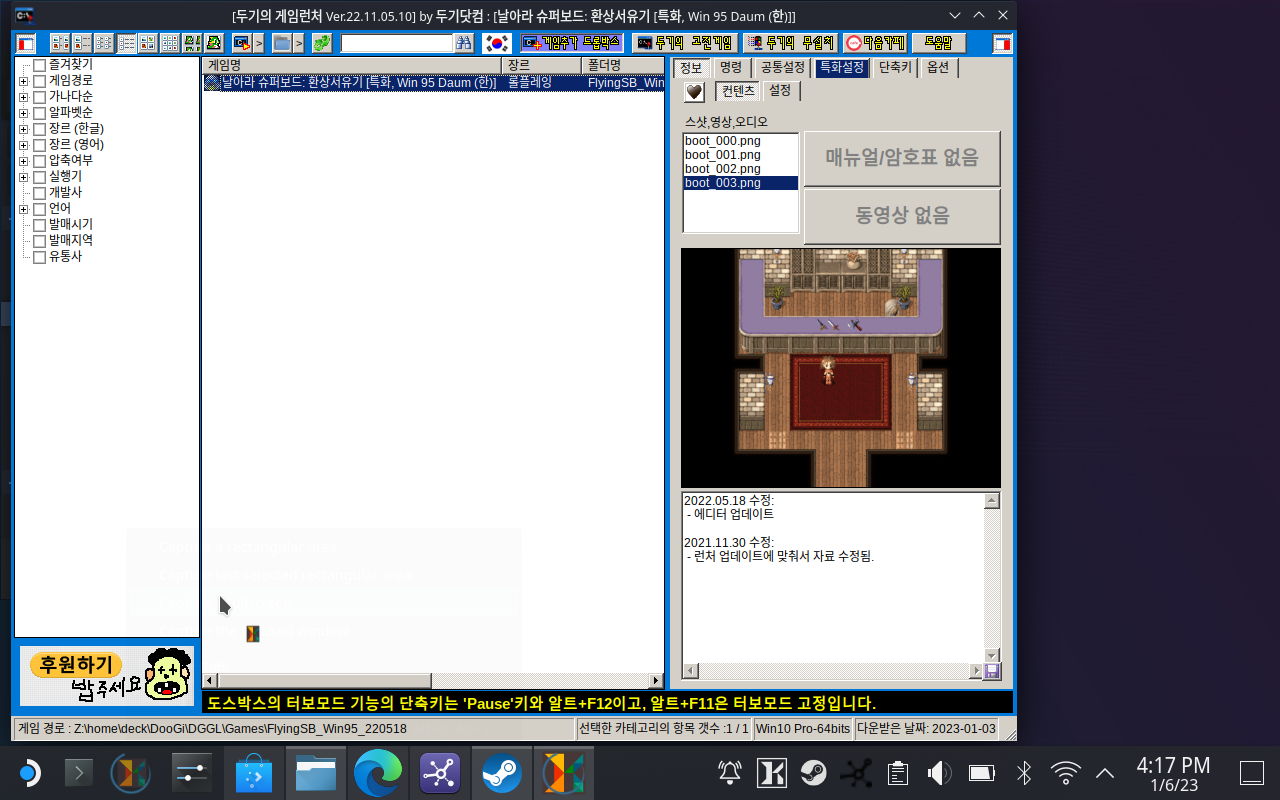Expand the 게임경로 tree node
Screen dimensions: 1280x800
pos(23,81)
